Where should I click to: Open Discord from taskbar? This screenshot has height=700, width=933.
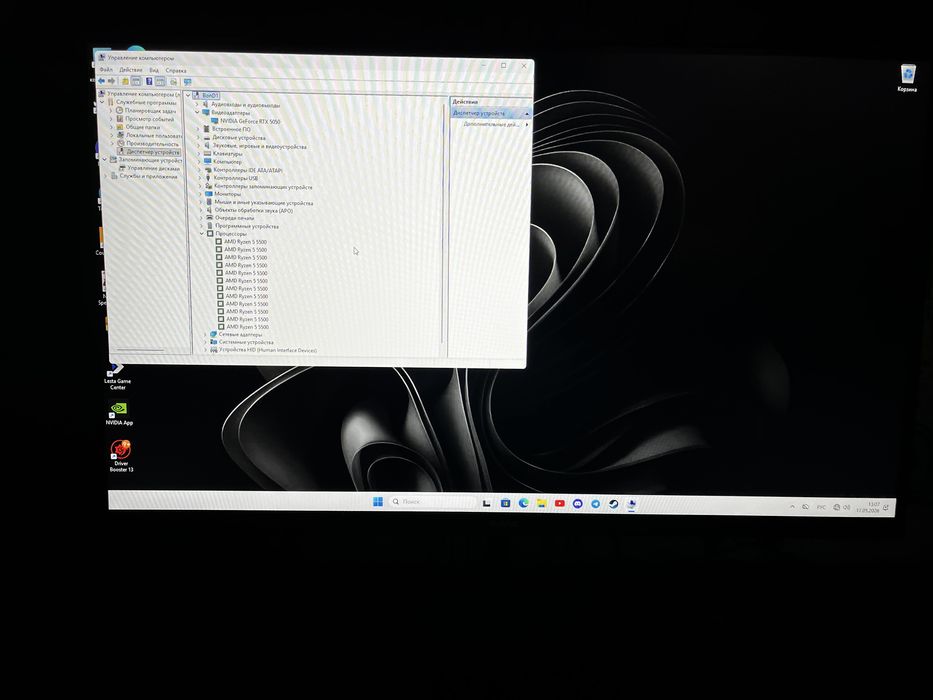pos(577,504)
